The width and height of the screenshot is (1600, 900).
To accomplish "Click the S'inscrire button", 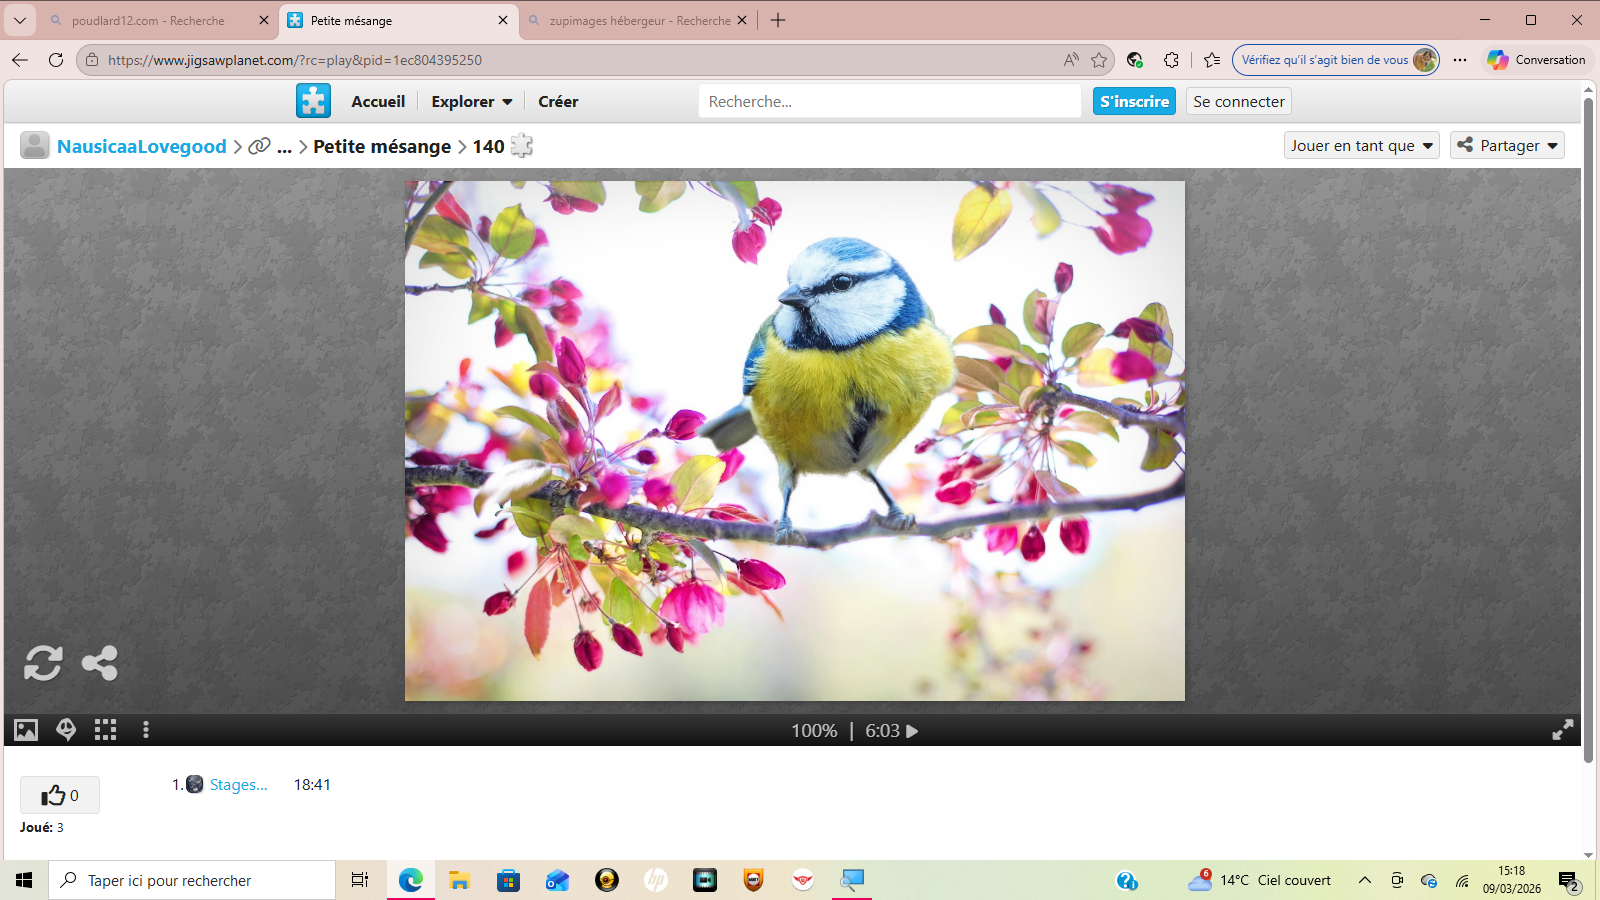I will point(1134,101).
